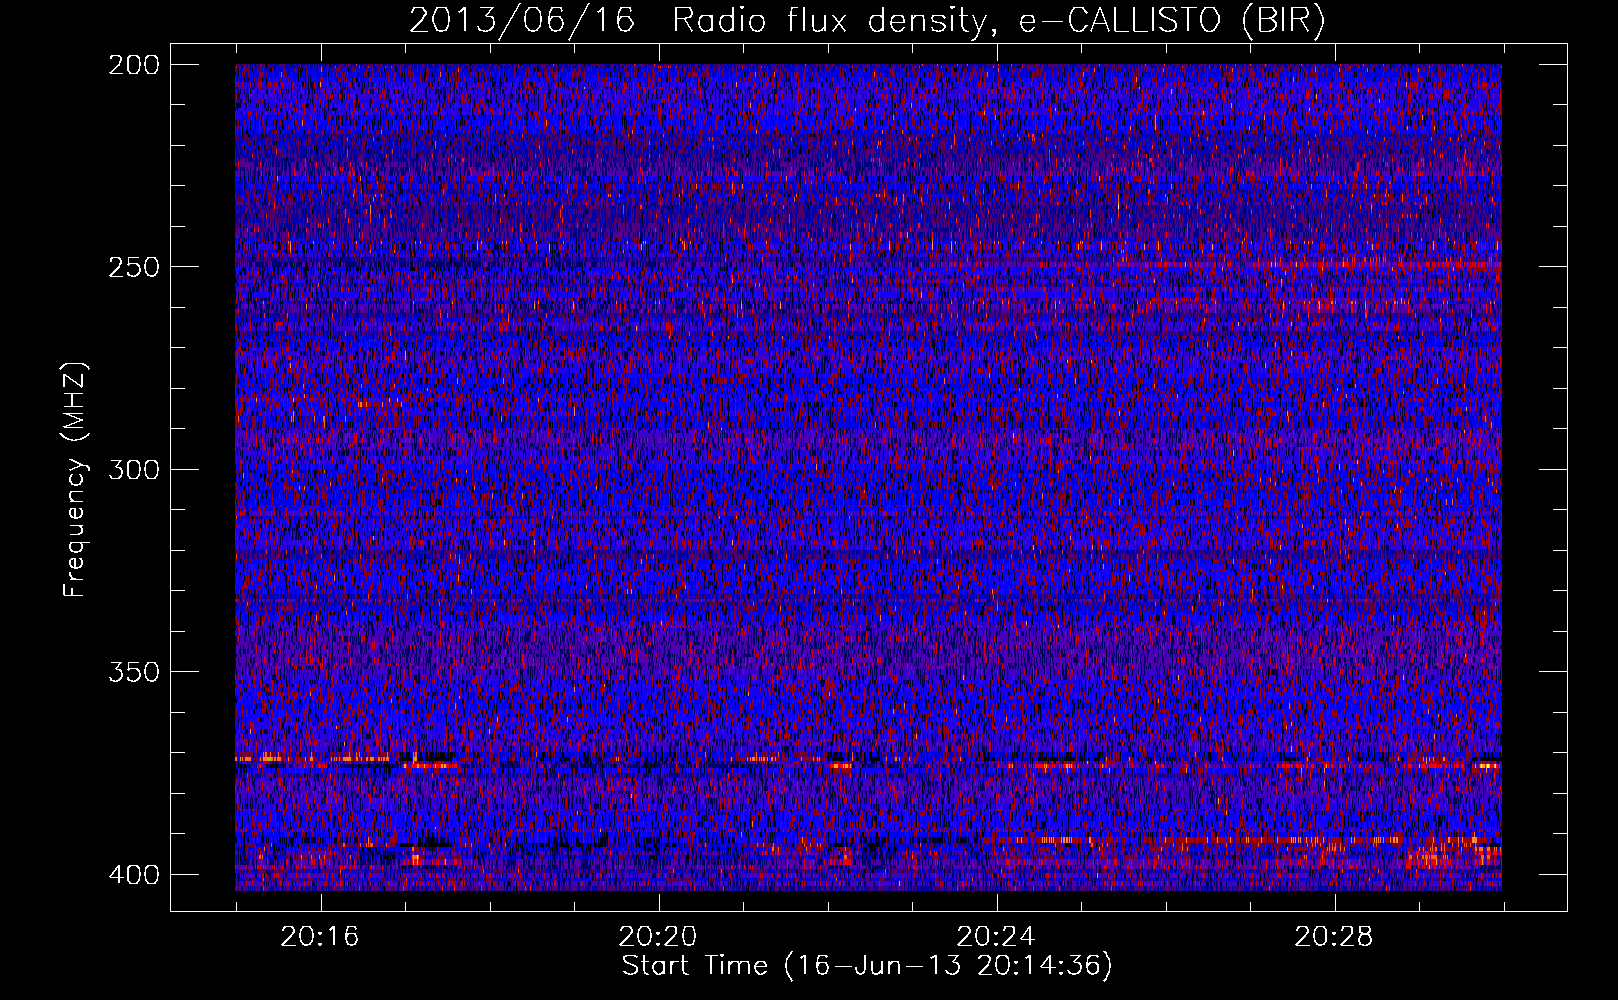Click the 400 frequency tick label
Image resolution: width=1618 pixels, height=1000 pixels.
pos(133,874)
